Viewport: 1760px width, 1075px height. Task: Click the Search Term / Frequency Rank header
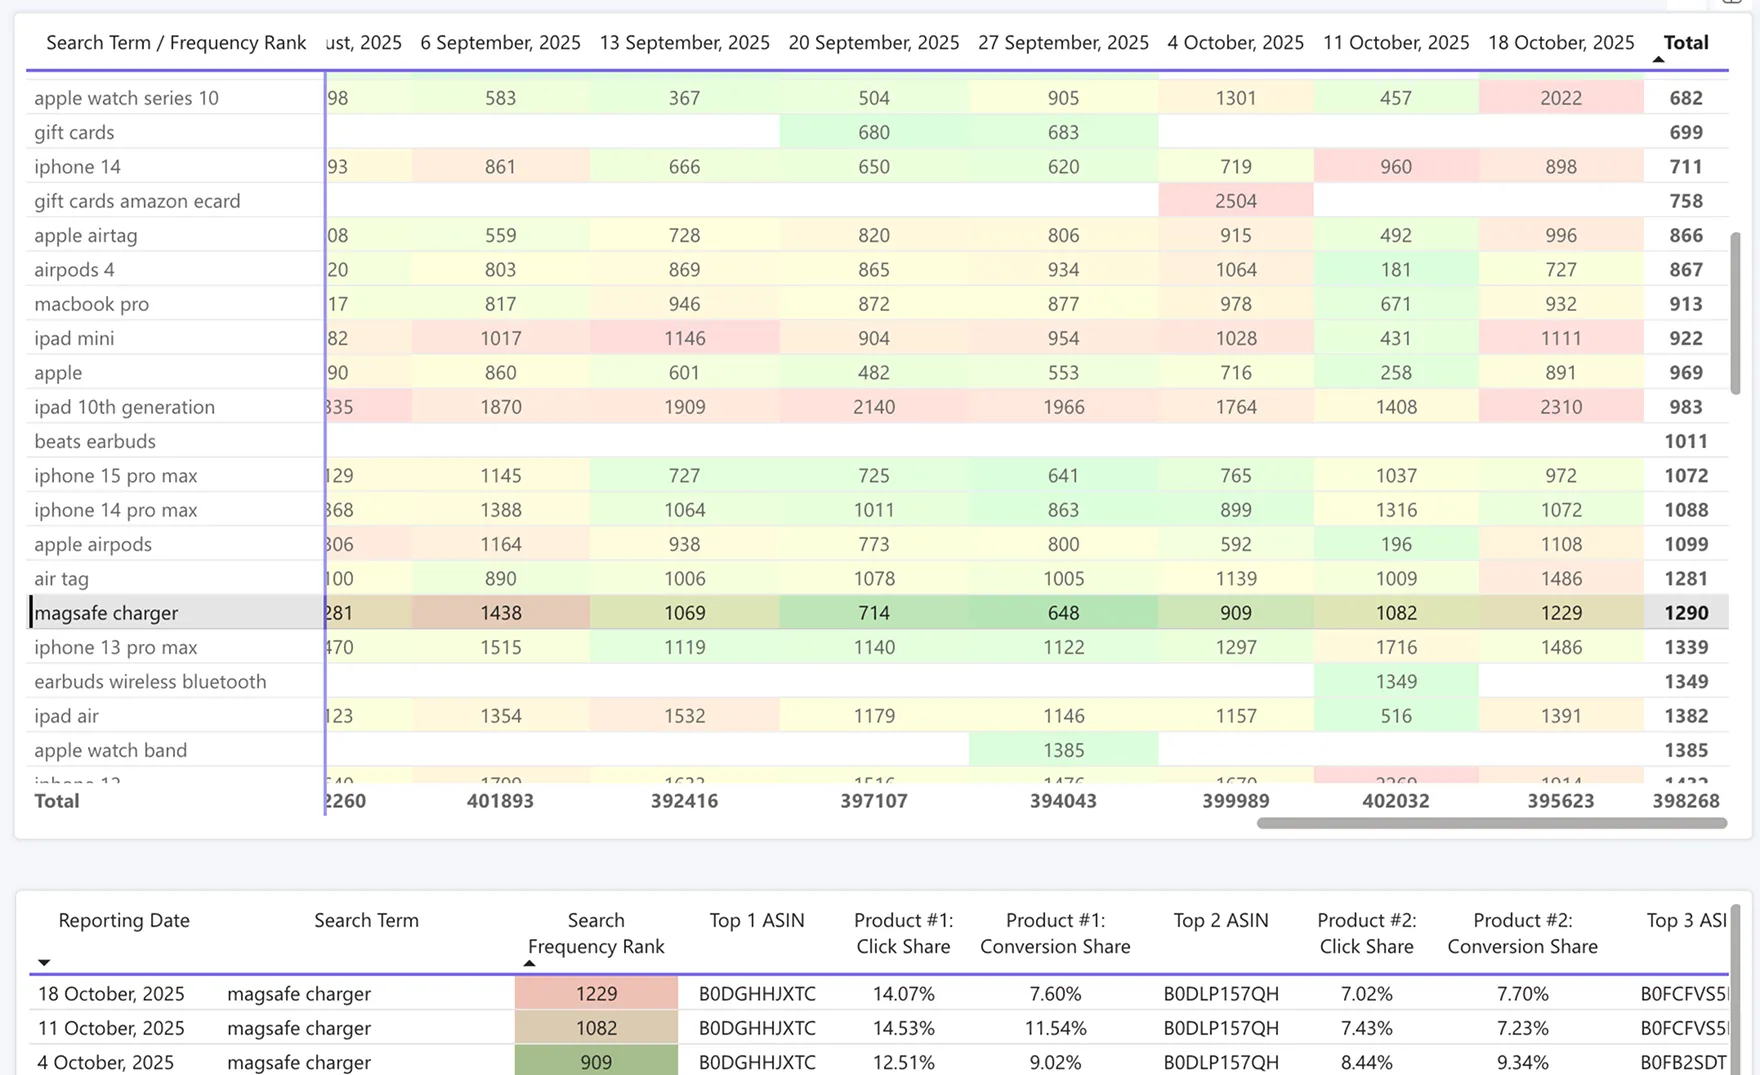[x=176, y=43]
